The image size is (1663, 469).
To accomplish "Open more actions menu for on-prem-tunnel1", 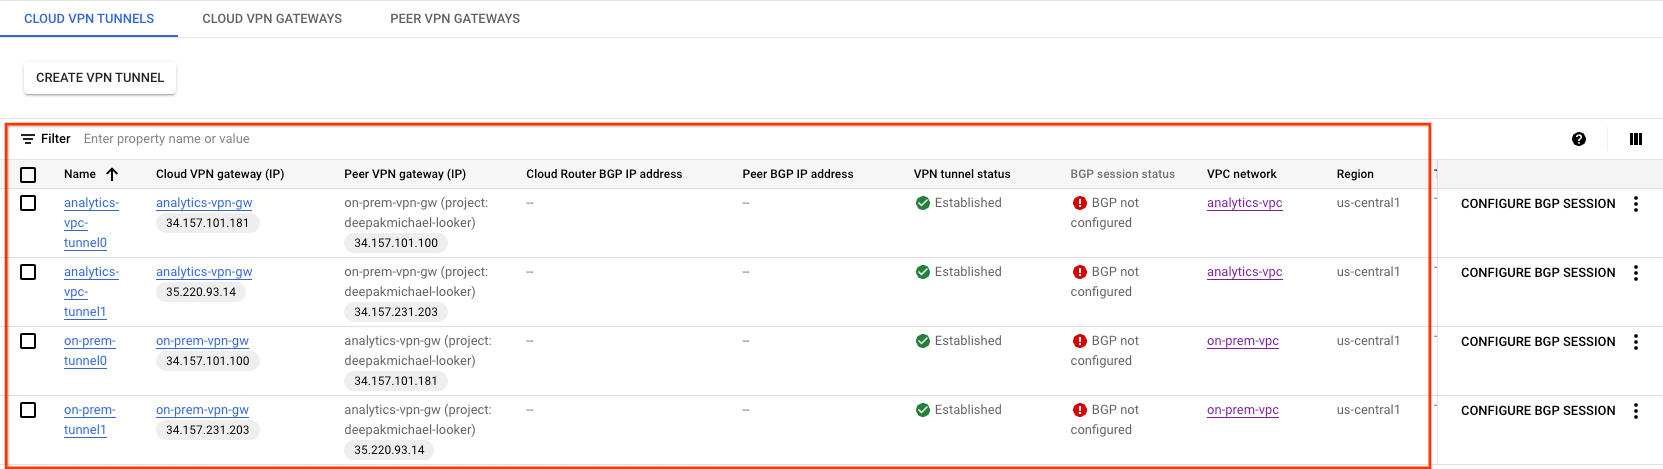I will pos(1636,411).
